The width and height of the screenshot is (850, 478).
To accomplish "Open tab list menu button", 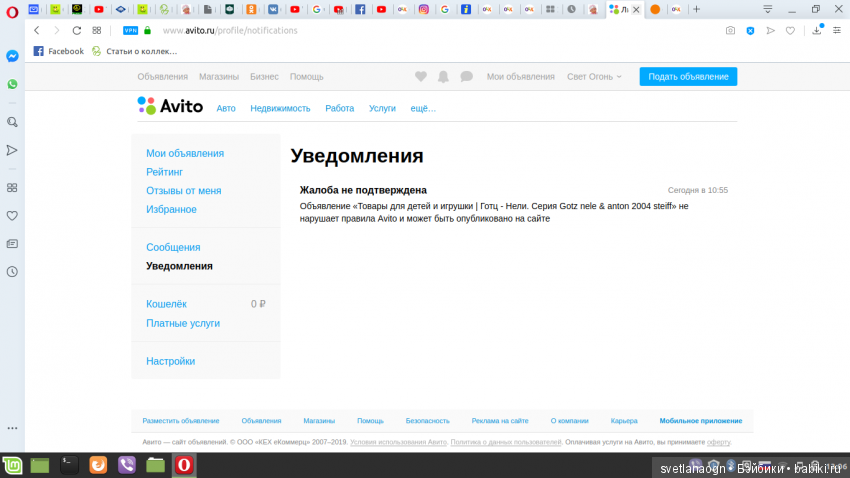I will coord(768,9).
